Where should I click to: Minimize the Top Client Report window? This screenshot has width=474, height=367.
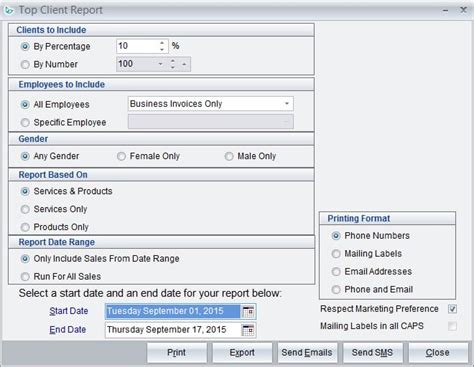point(445,11)
